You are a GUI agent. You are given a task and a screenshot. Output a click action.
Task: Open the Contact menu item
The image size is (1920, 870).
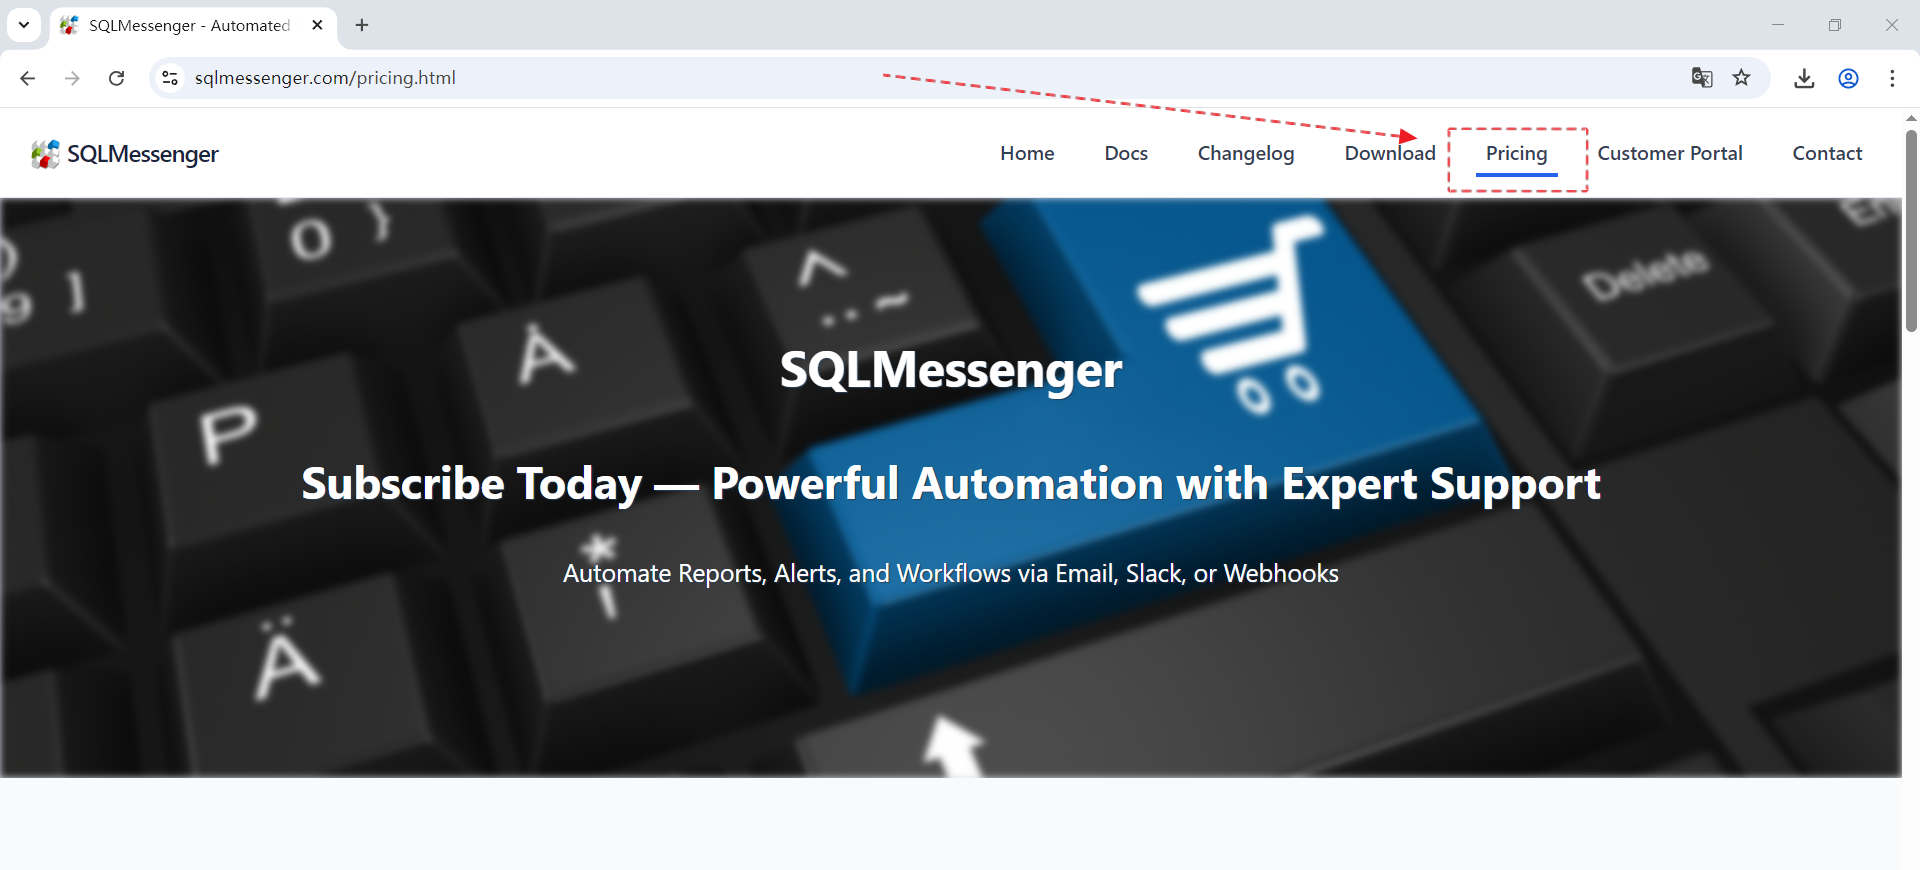pyautogui.click(x=1827, y=153)
